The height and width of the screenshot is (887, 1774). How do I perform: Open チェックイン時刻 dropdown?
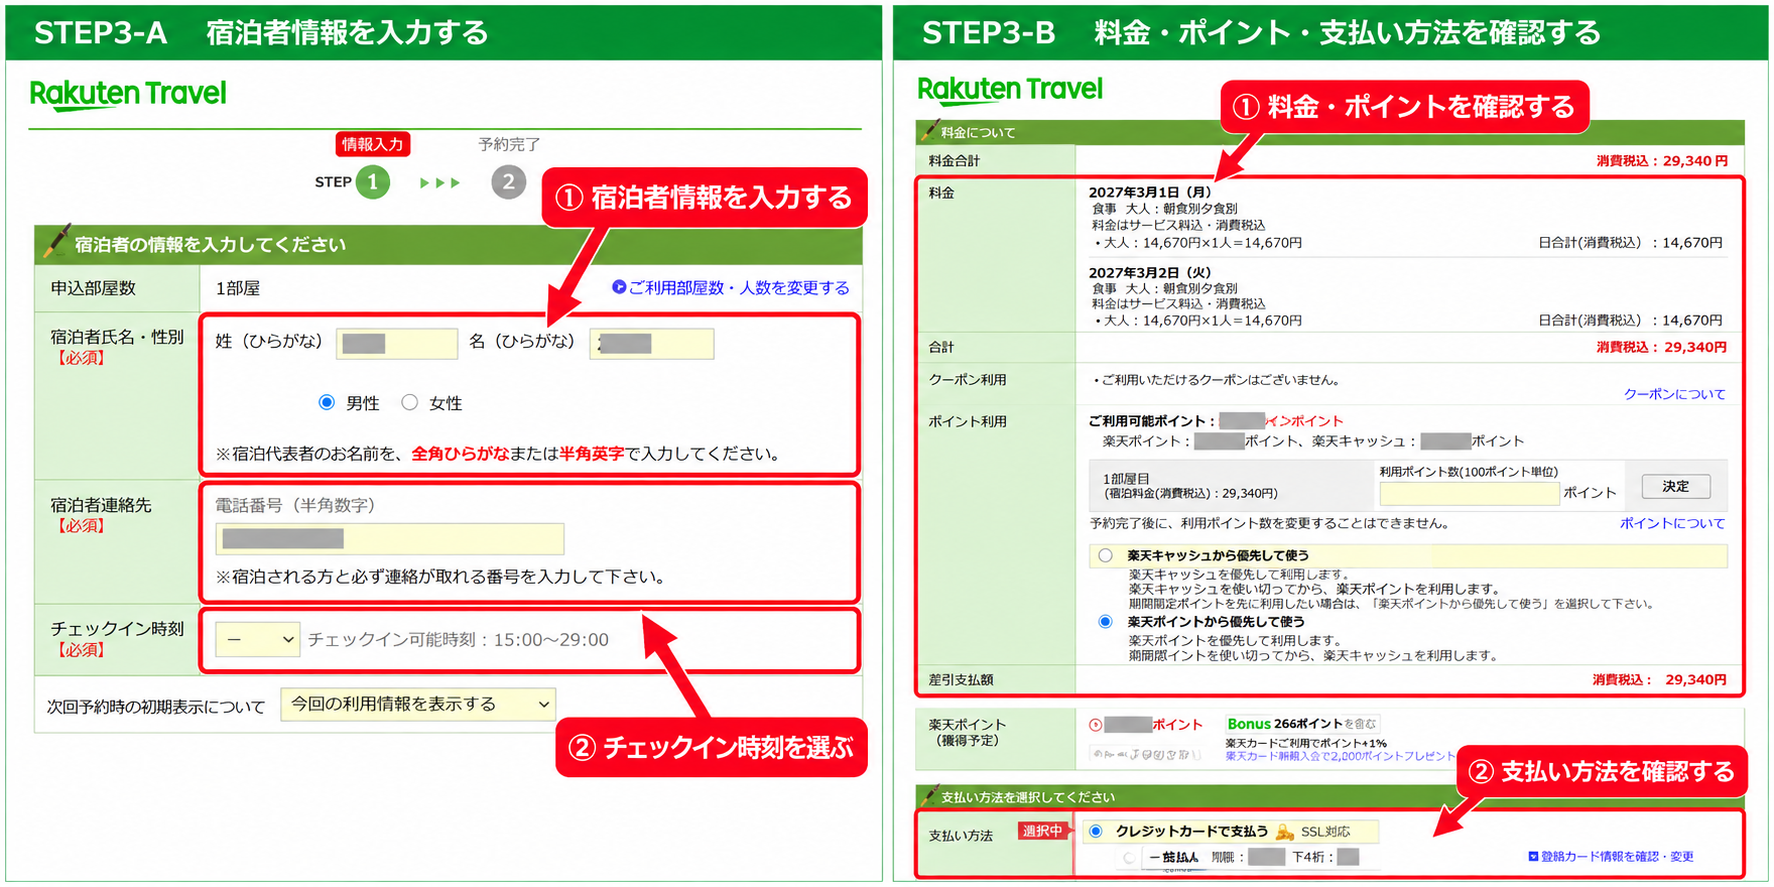pos(258,639)
